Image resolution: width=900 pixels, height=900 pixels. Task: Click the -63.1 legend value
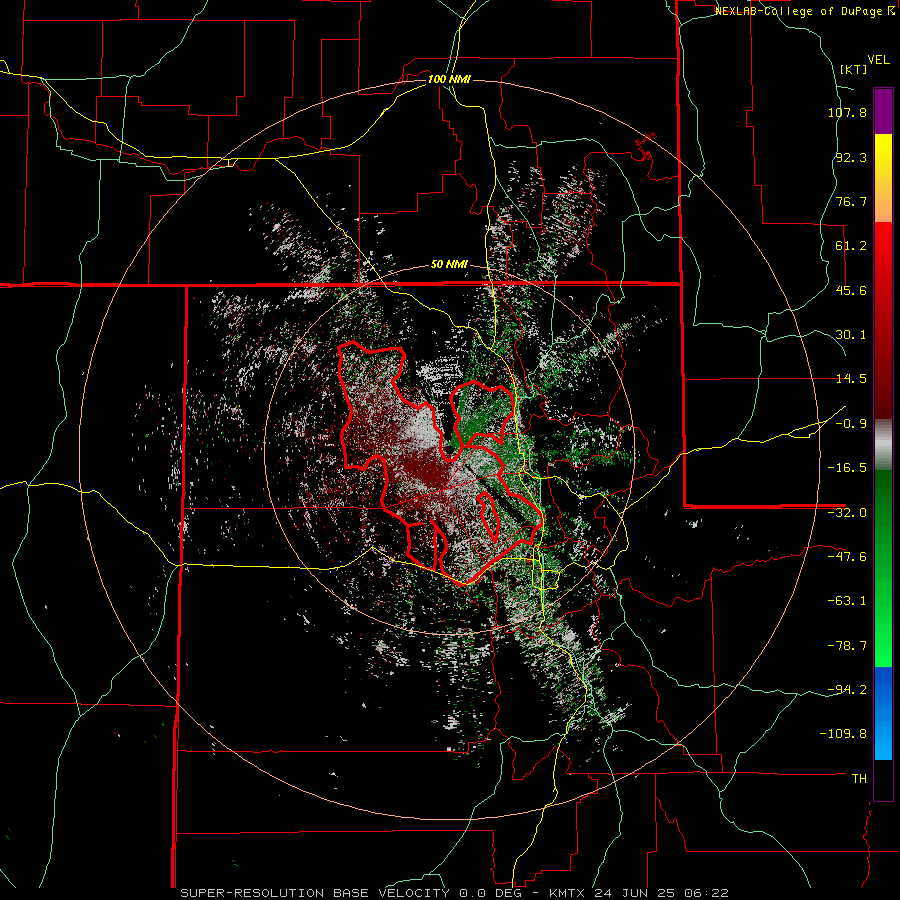tap(847, 601)
